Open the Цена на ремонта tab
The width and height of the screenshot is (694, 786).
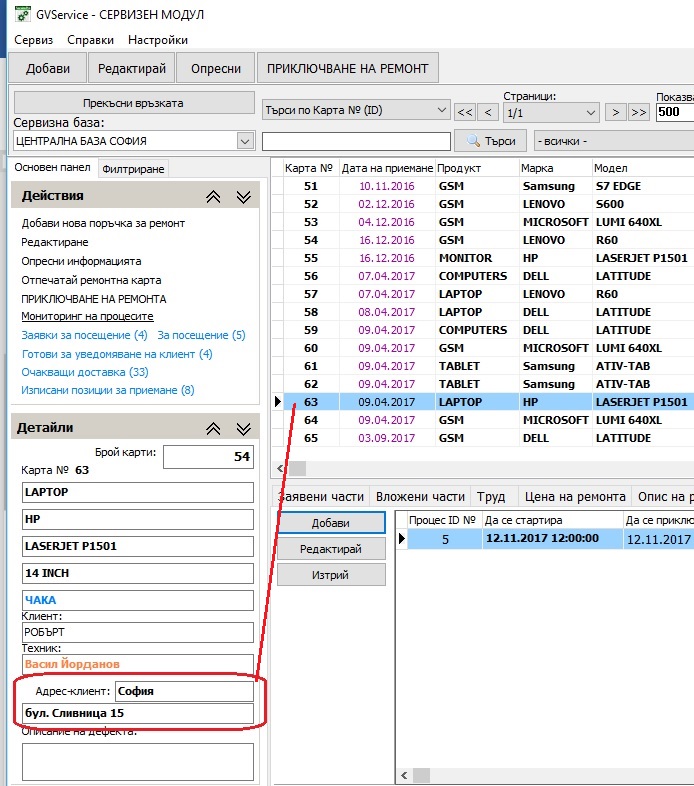click(575, 497)
